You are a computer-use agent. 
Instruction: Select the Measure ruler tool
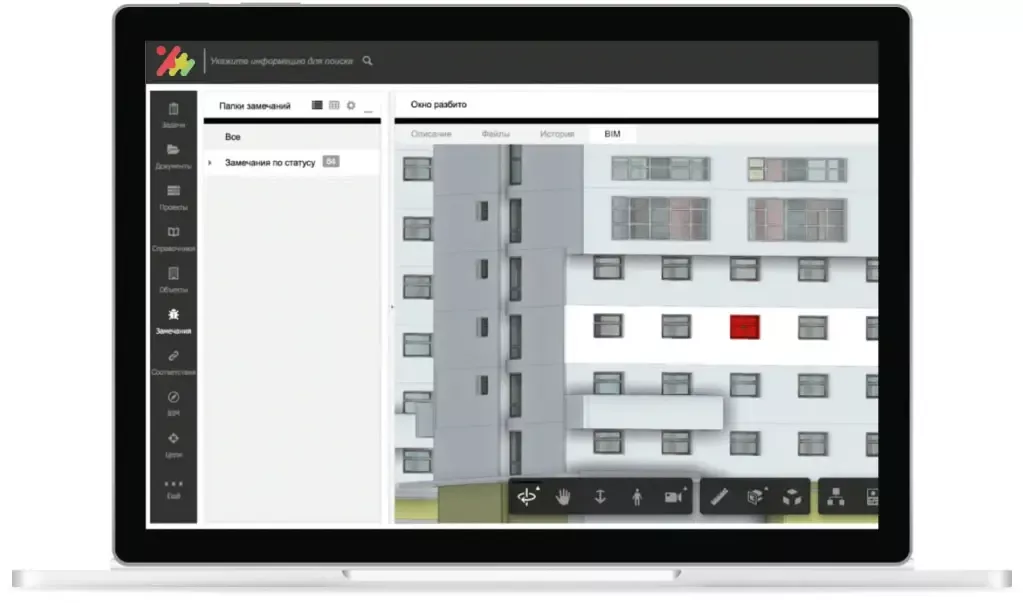pyautogui.click(x=719, y=496)
